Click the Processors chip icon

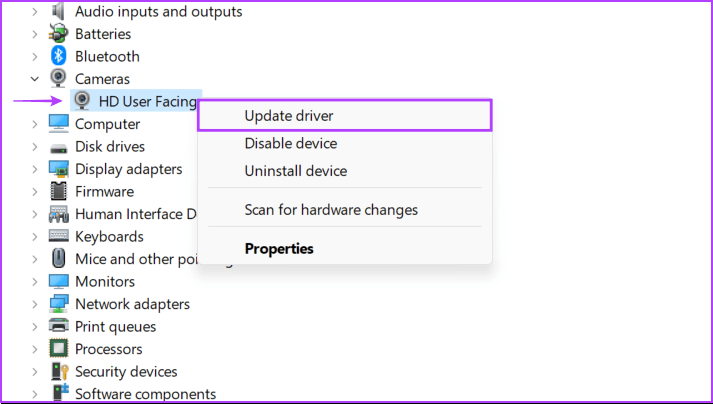(x=59, y=349)
